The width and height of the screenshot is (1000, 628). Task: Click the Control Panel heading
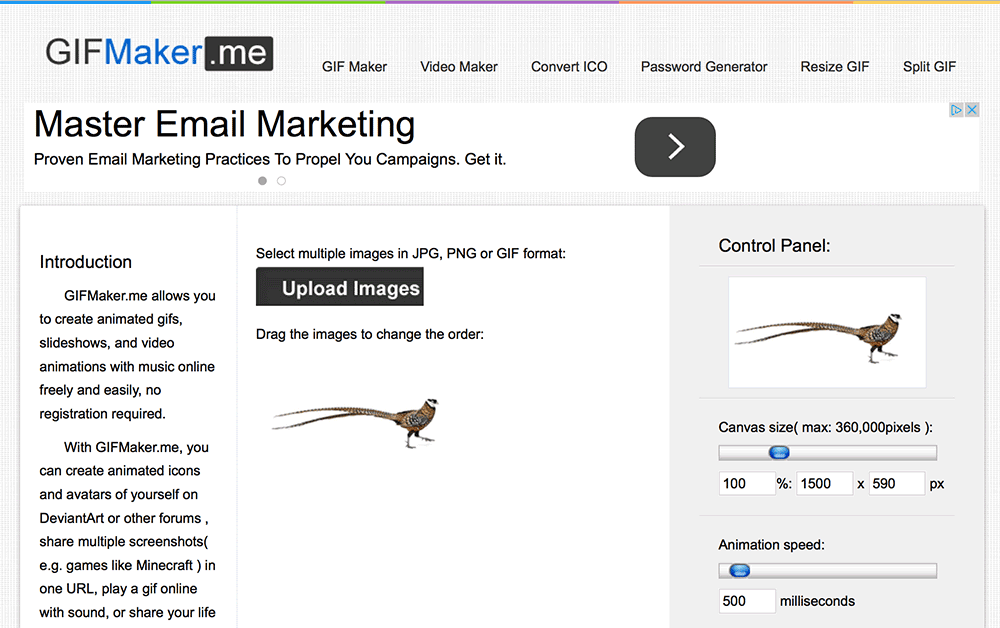[774, 246]
